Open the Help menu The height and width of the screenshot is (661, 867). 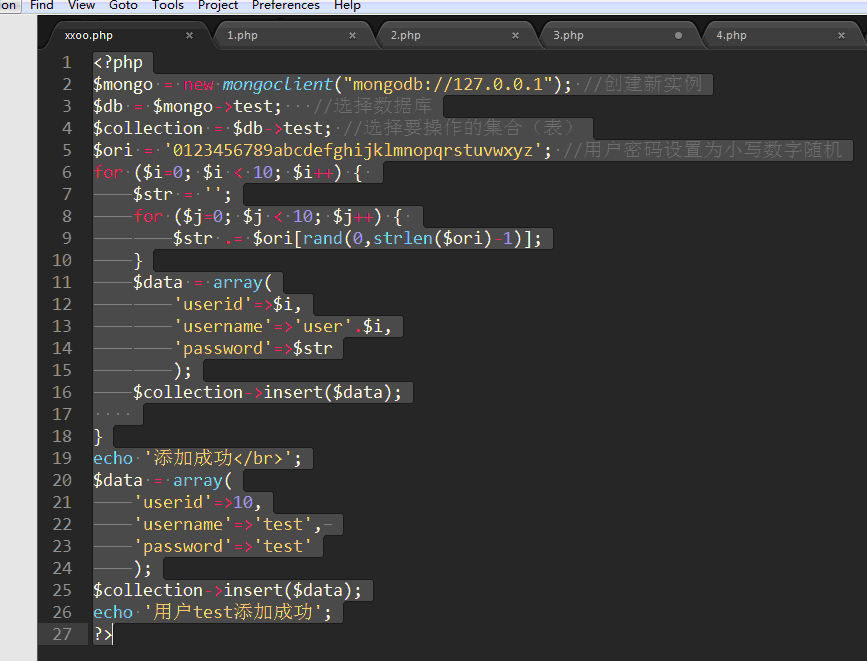click(347, 5)
